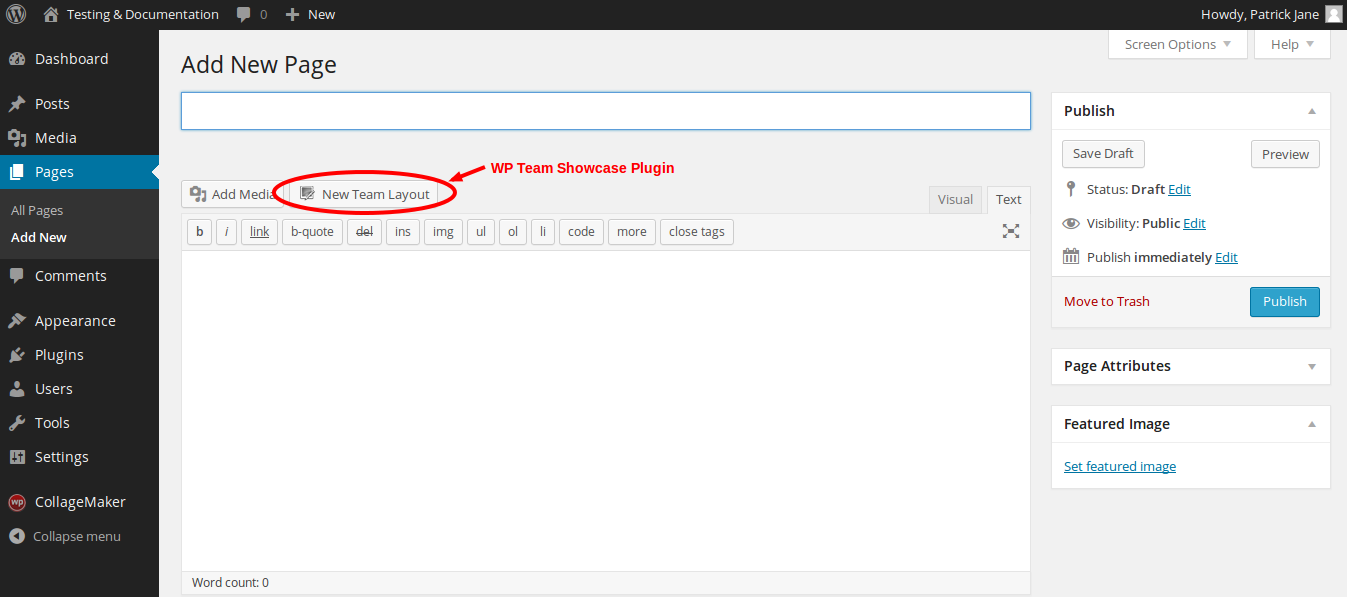The image size is (1347, 597).
Task: Click the close tags button
Action: [697, 232]
